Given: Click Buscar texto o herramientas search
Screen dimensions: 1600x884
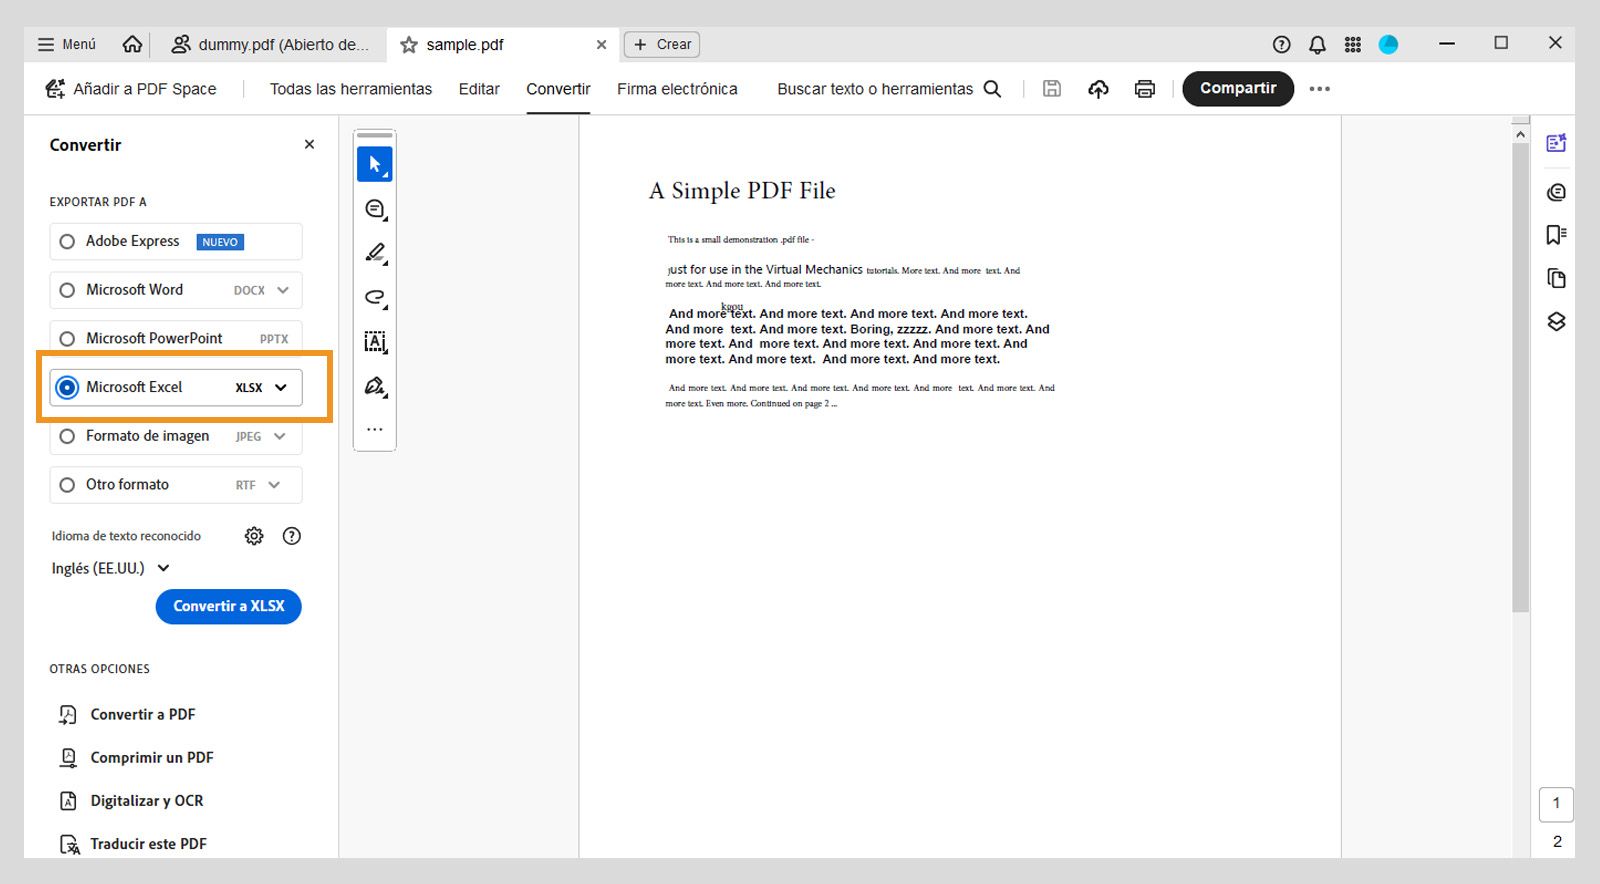Looking at the screenshot, I should [889, 89].
